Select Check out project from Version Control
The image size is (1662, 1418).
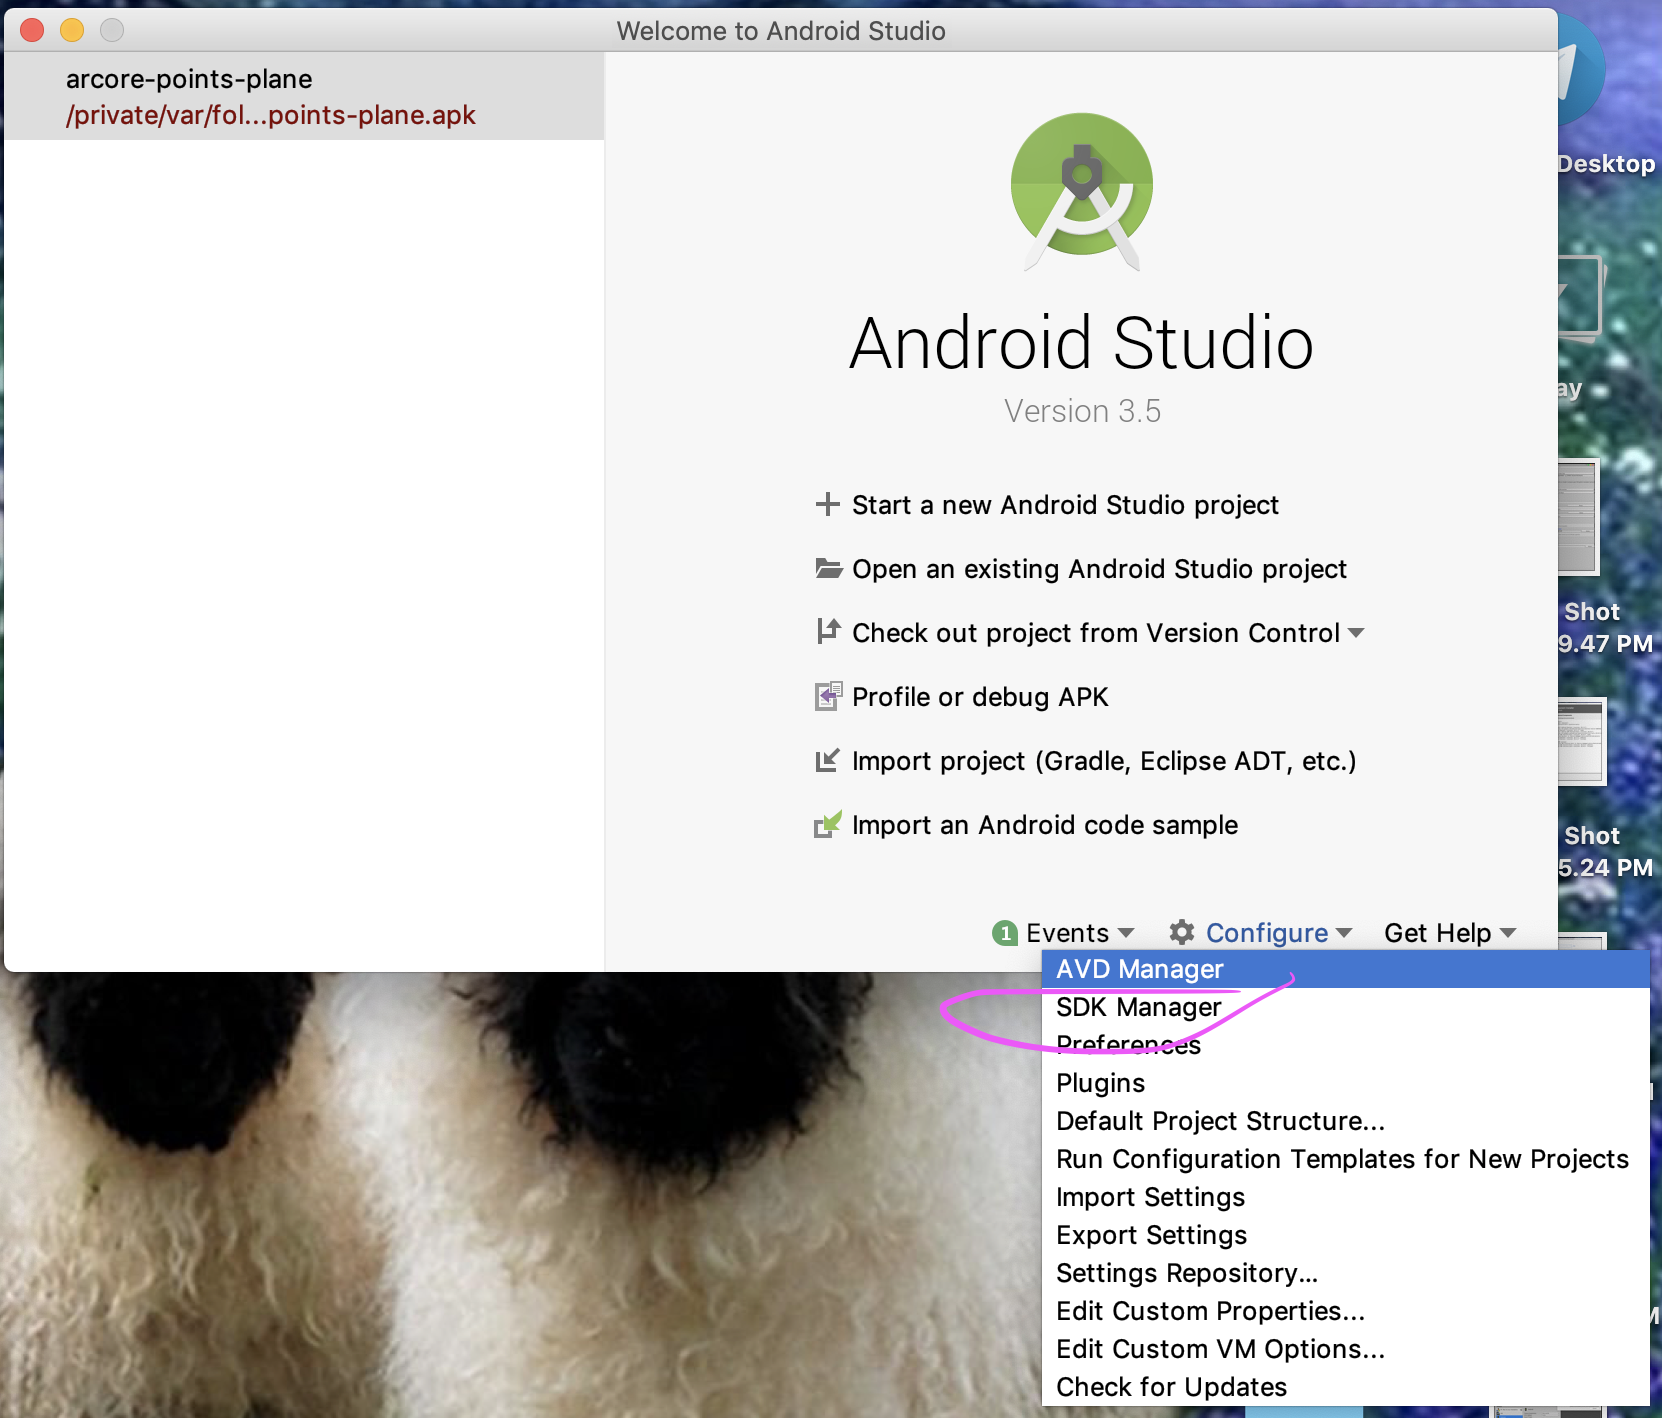1096,633
